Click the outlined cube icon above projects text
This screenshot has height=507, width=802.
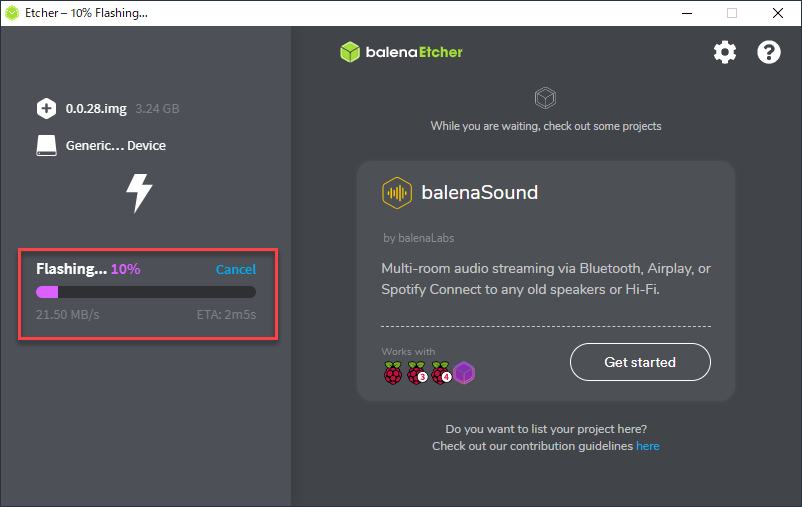click(545, 97)
